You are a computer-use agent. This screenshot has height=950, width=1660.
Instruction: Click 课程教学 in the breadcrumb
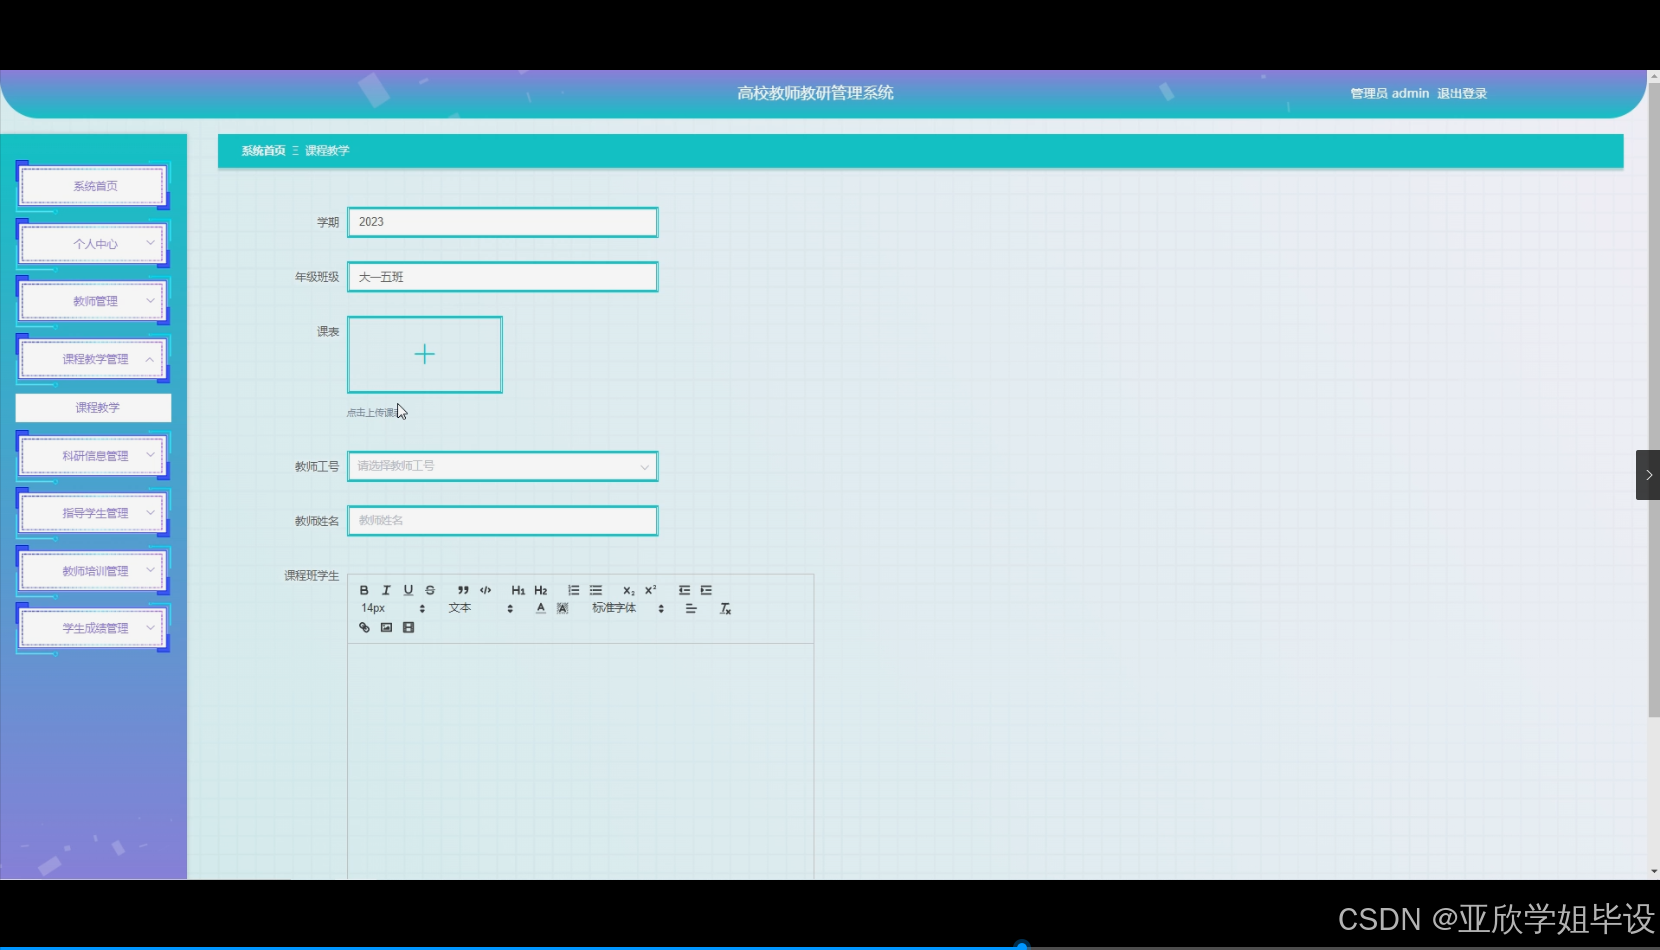(327, 151)
